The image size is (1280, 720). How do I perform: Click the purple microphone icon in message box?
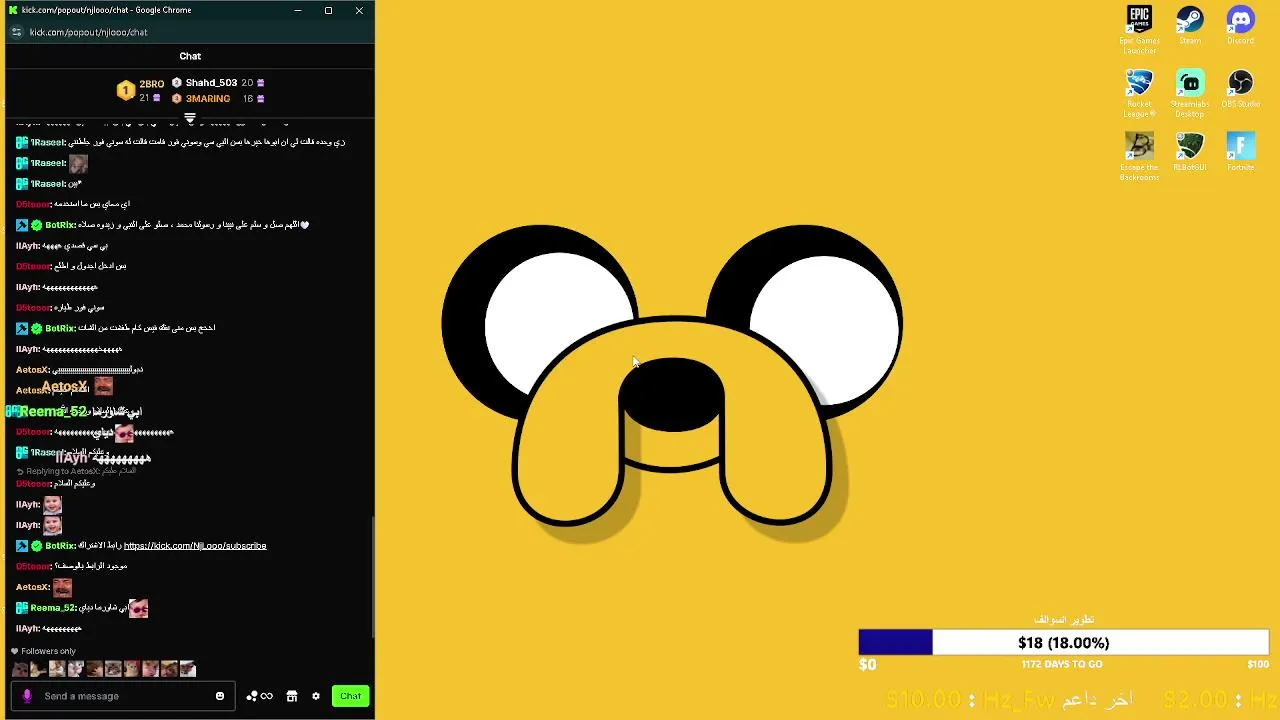click(27, 696)
